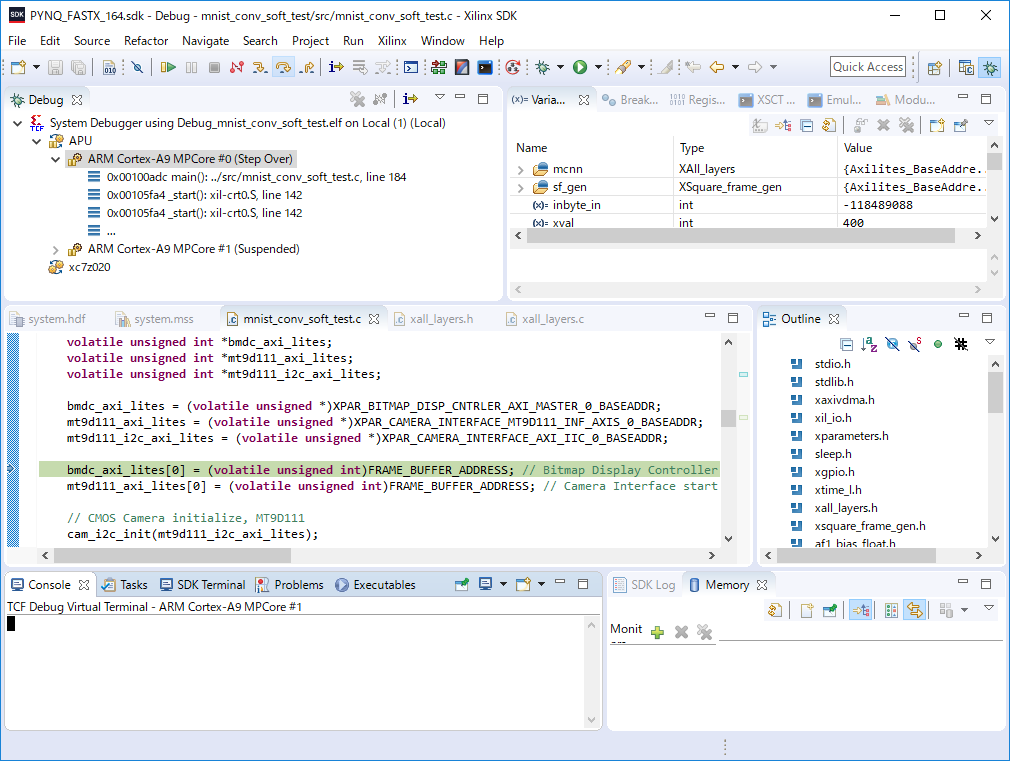Expand the mcnn variable row
The height and width of the screenshot is (761, 1010).
[520, 169]
